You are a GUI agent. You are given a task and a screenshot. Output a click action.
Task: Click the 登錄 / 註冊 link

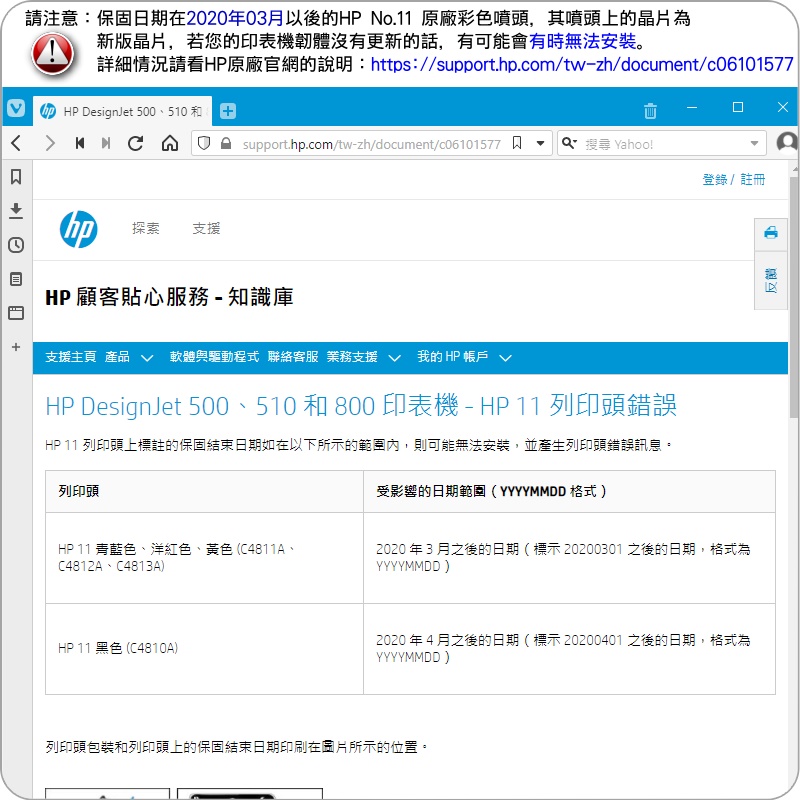(x=733, y=180)
